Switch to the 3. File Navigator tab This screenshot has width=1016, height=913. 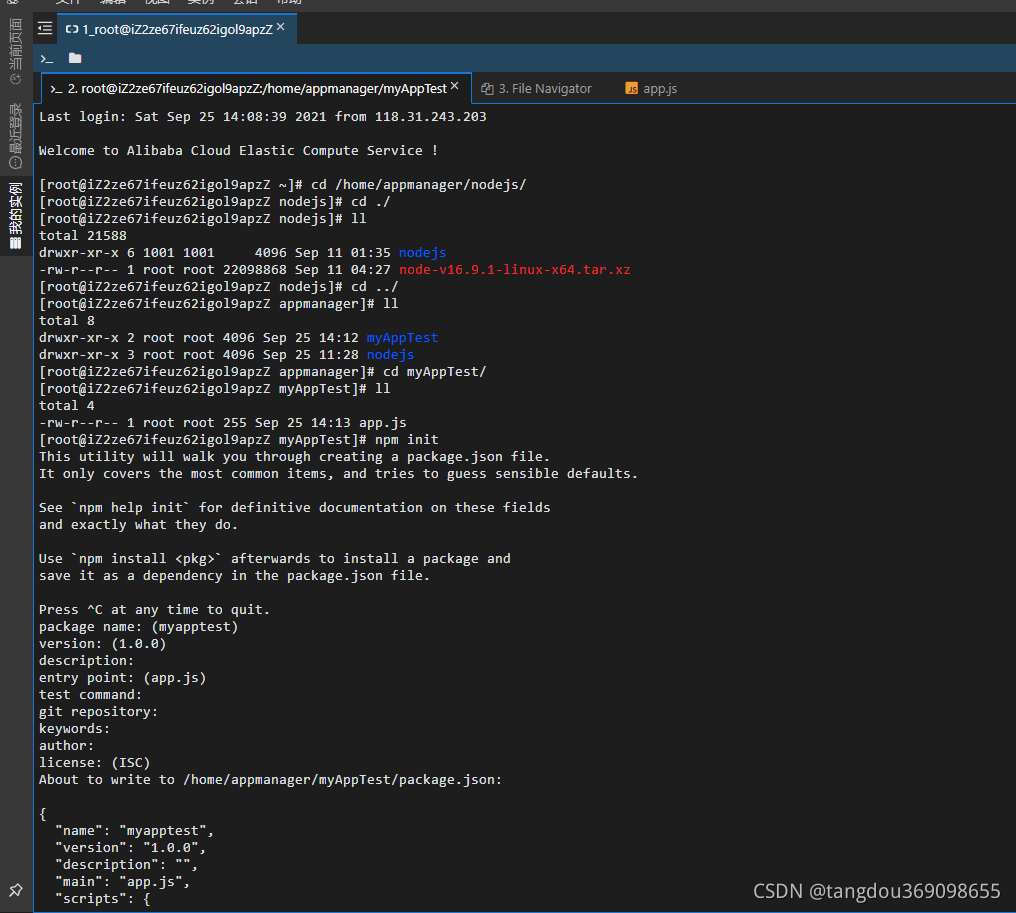(x=537, y=89)
